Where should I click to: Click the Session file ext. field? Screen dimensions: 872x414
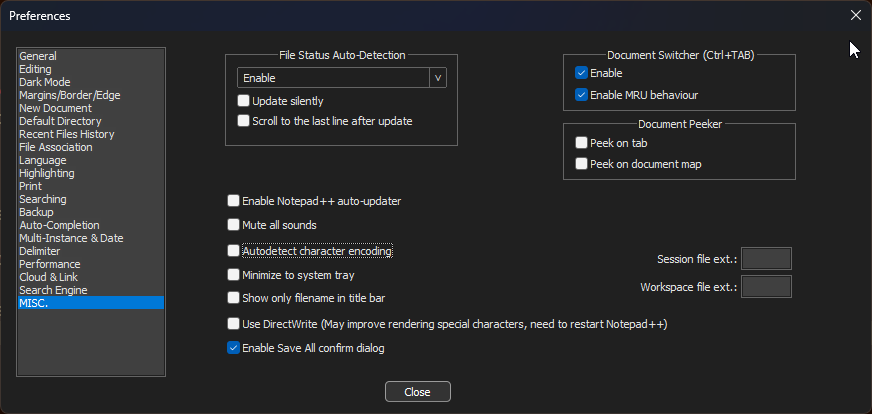tap(766, 259)
